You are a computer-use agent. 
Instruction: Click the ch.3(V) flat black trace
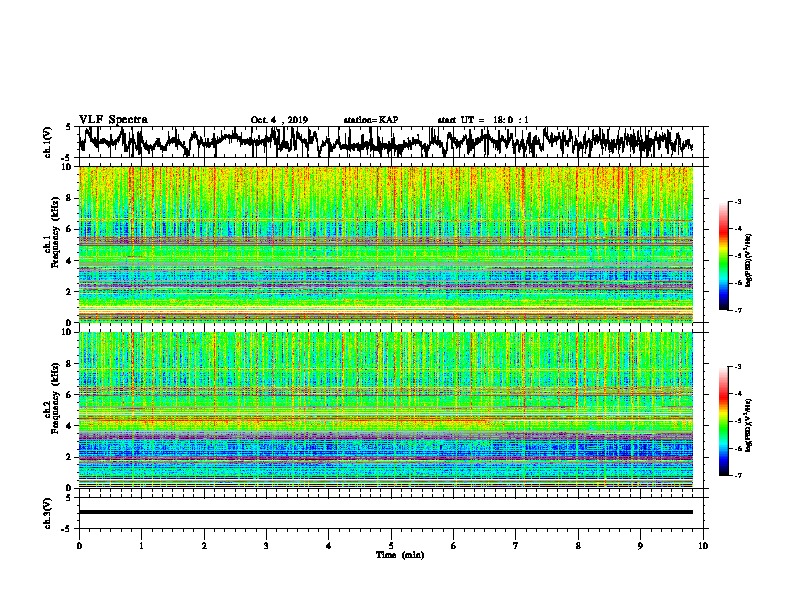[386, 512]
